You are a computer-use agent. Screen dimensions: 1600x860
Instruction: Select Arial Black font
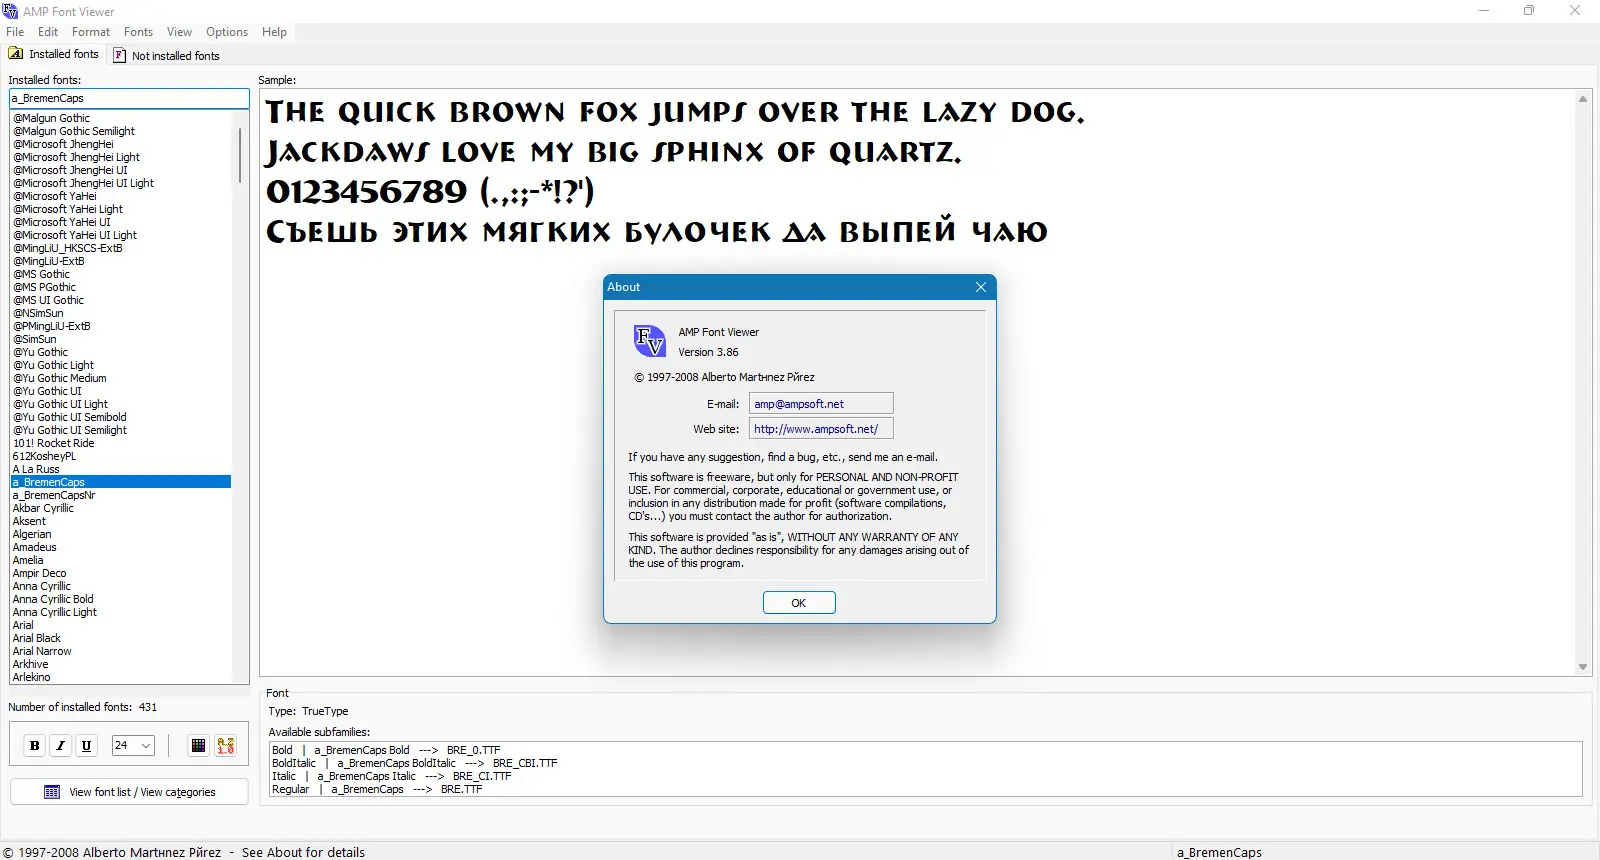point(121,638)
